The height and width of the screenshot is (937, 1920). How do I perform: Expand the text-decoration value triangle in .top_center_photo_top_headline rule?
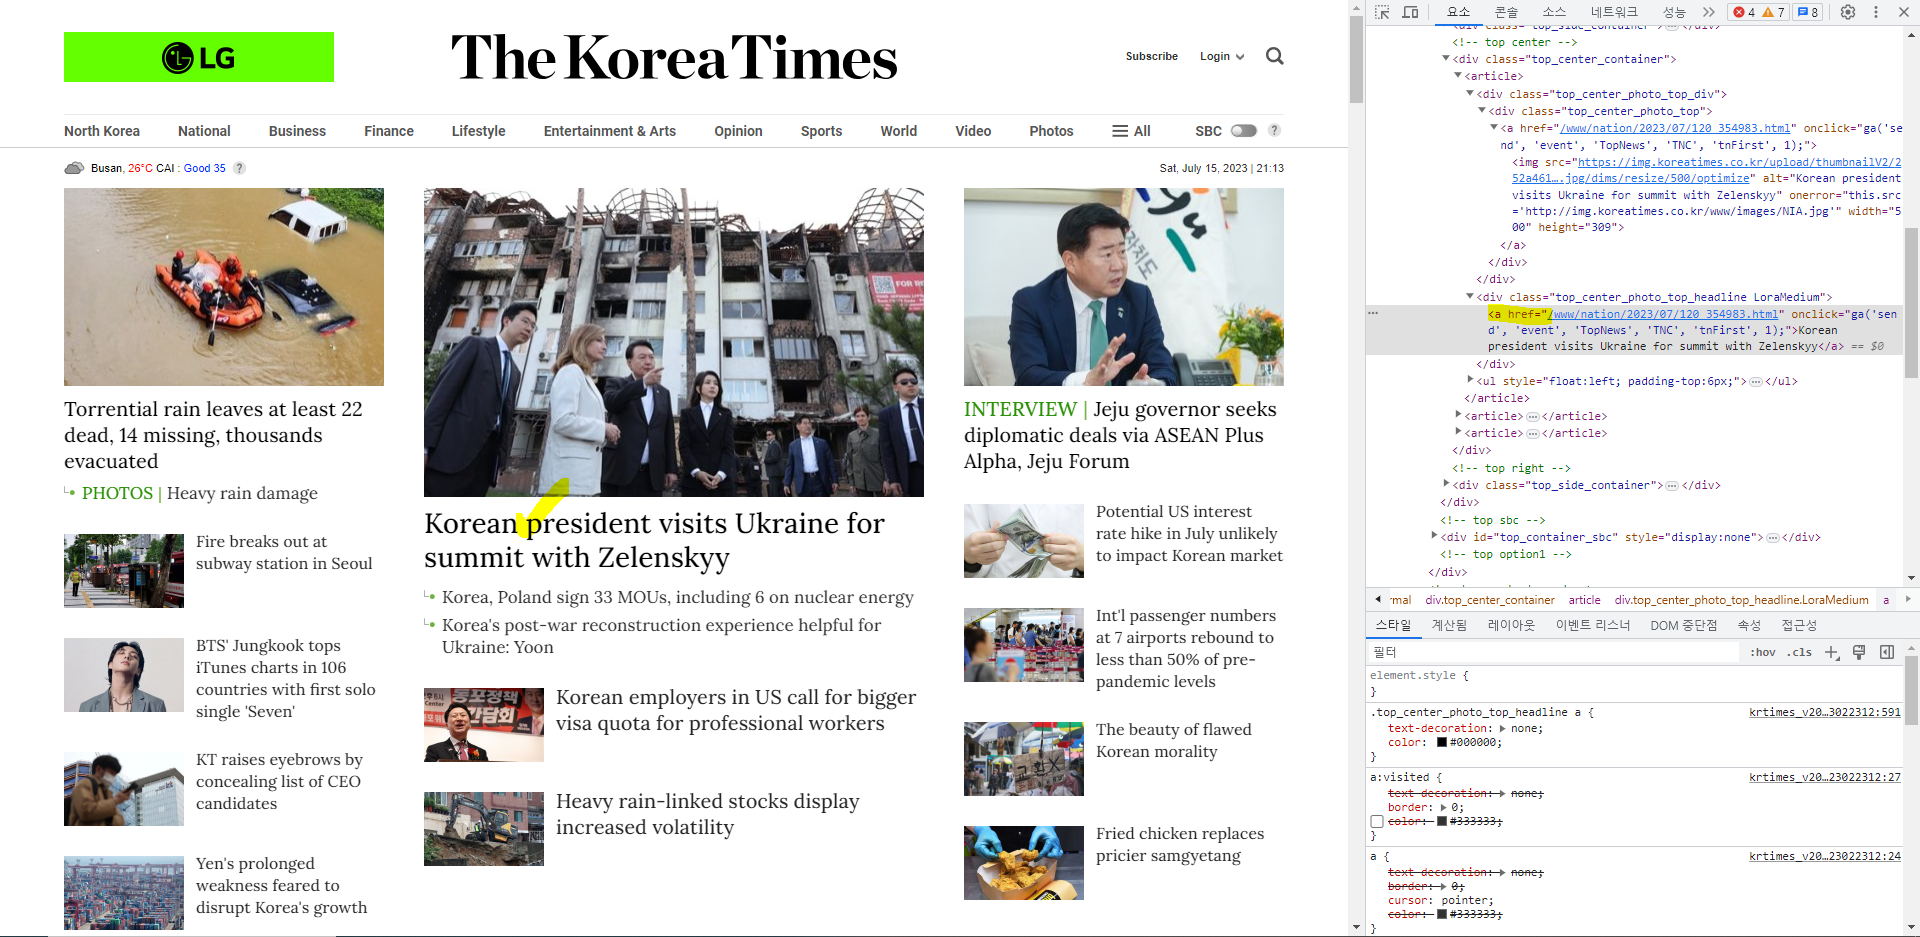tap(1502, 729)
